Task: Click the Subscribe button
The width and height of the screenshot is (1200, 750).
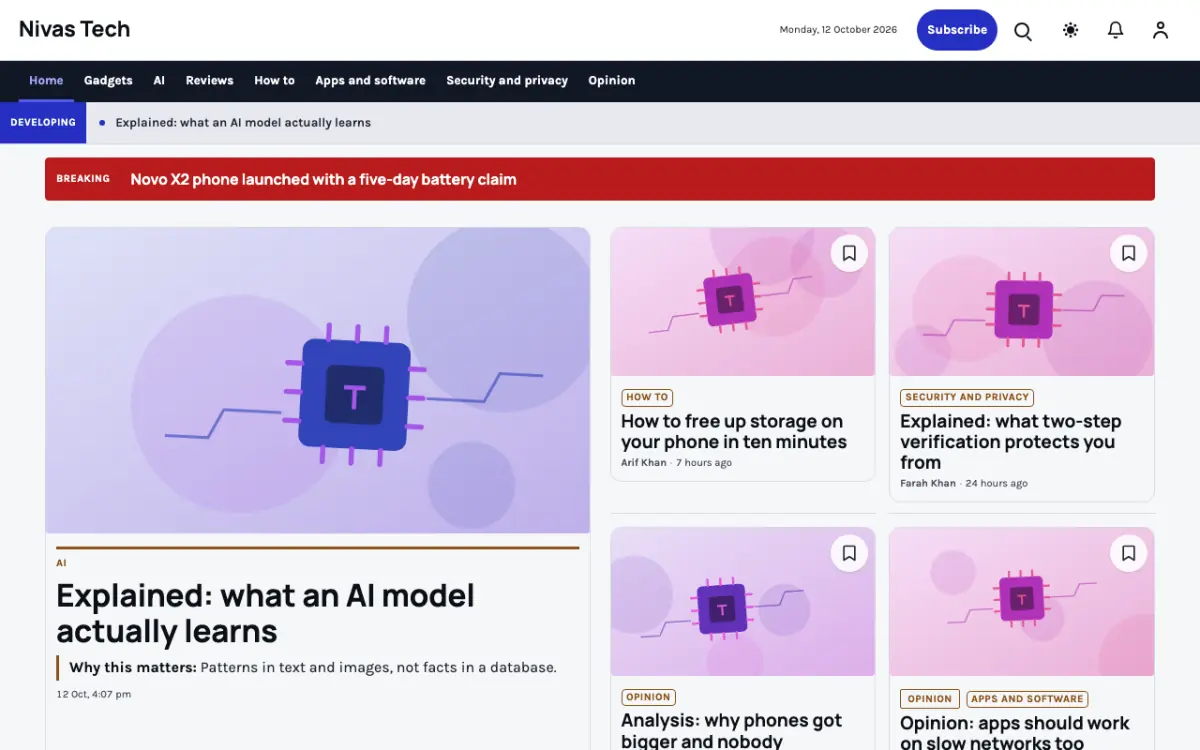Action: click(957, 30)
